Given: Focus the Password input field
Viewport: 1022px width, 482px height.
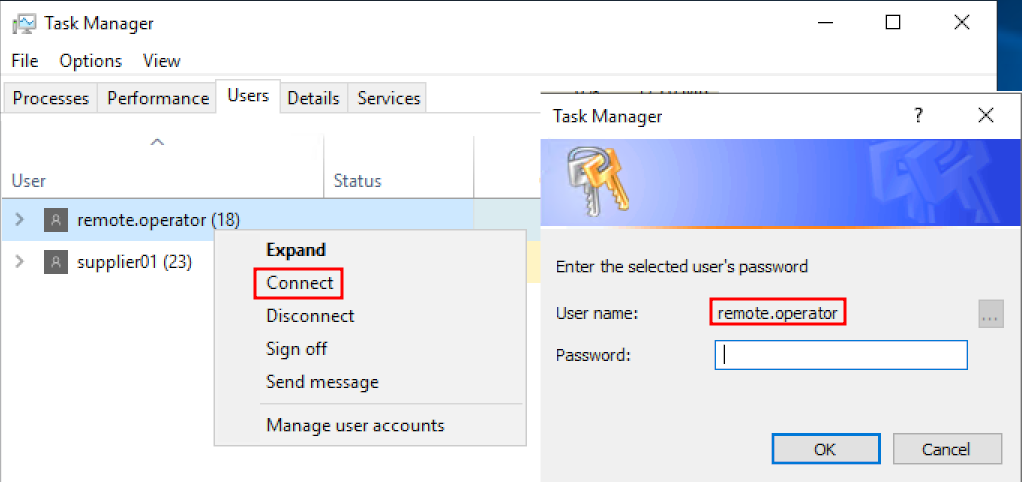Looking at the screenshot, I should click(x=840, y=355).
